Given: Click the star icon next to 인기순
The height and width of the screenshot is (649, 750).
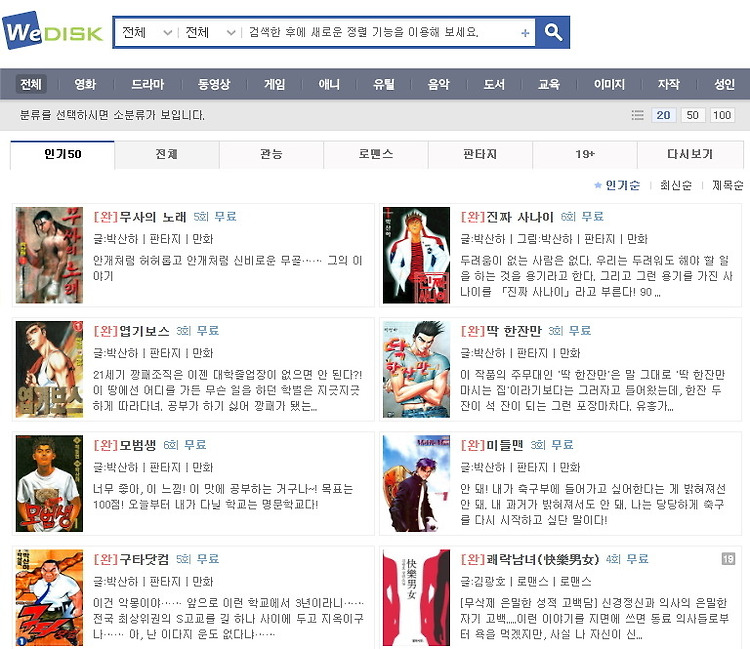Looking at the screenshot, I should click(x=597, y=185).
